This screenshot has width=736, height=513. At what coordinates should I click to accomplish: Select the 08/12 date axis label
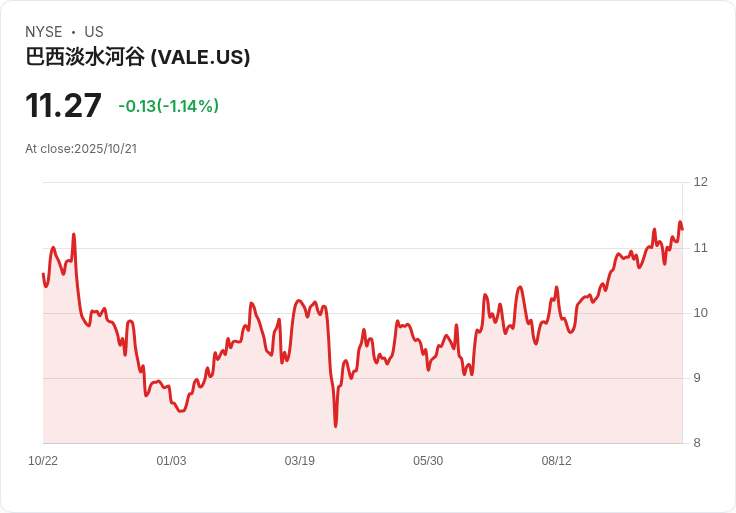pyautogui.click(x=557, y=461)
